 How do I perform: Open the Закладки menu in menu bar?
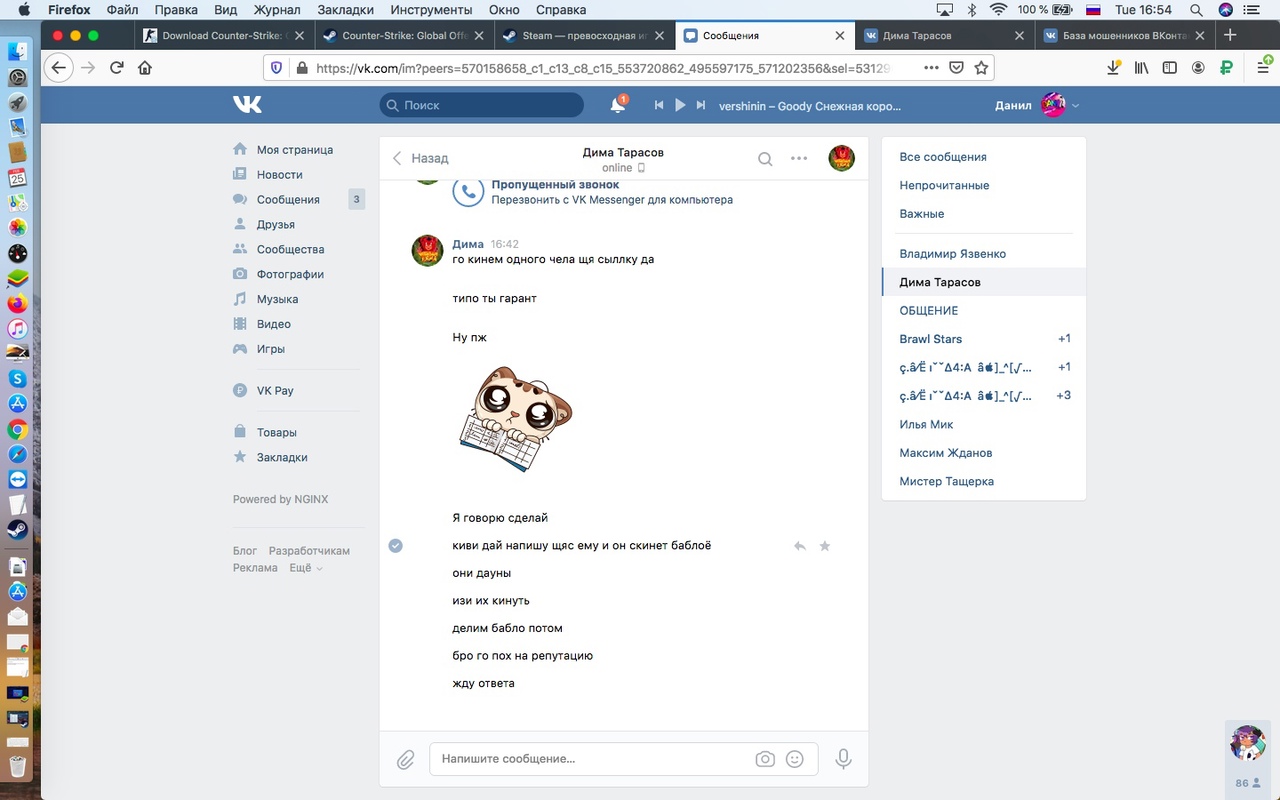pyautogui.click(x=345, y=10)
